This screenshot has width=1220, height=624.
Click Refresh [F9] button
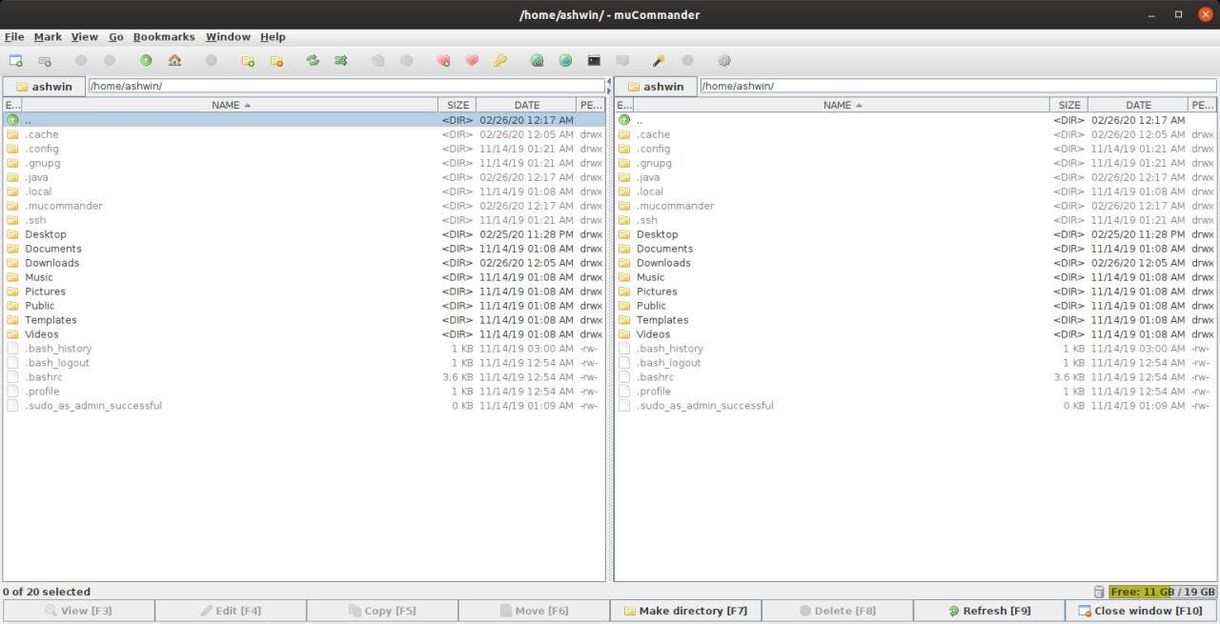coord(989,611)
